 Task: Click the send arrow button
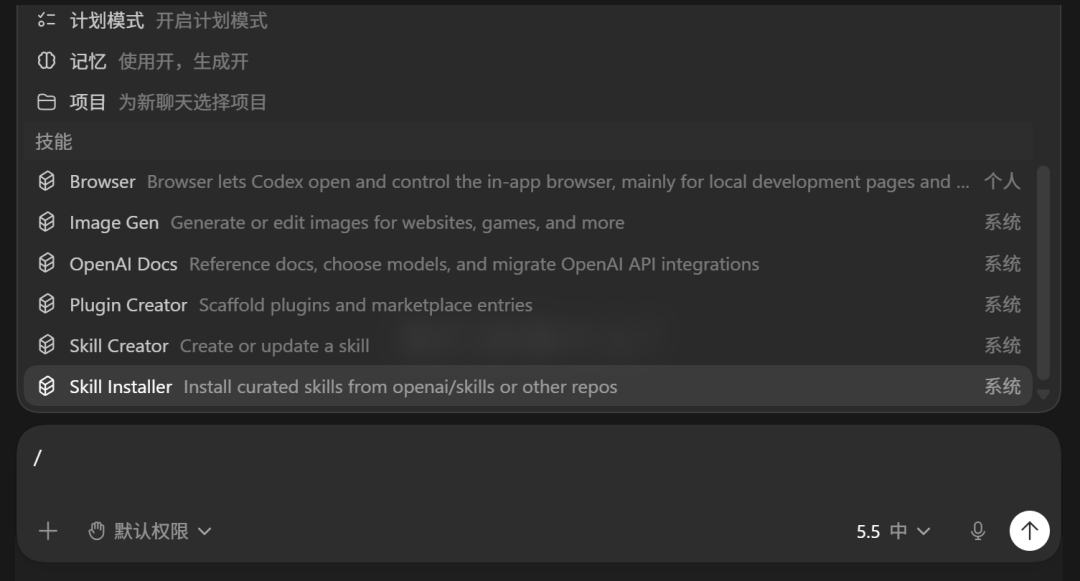tap(1029, 531)
